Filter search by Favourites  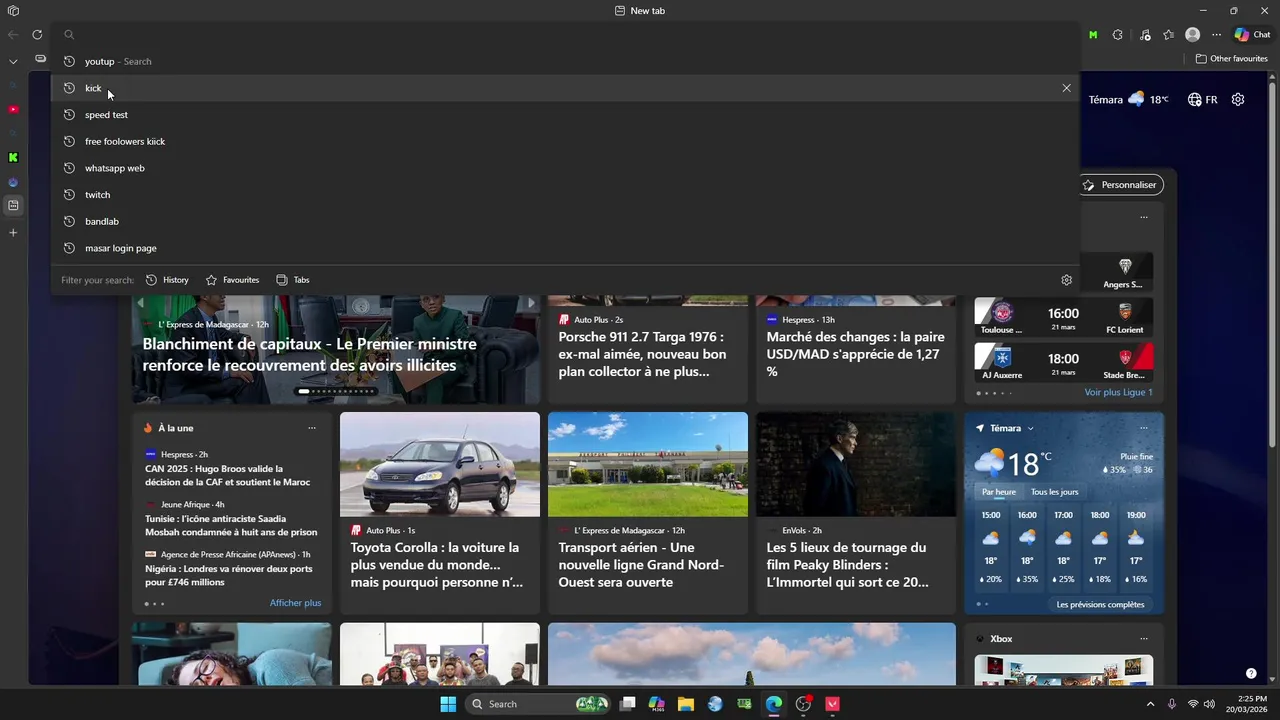coord(232,280)
